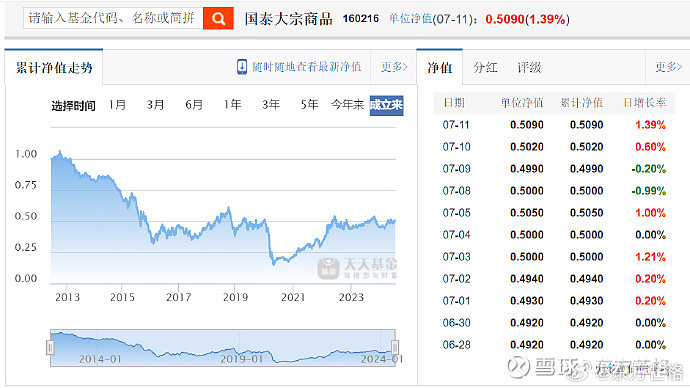
Task: Select the 1年 time range
Action: pos(232,105)
